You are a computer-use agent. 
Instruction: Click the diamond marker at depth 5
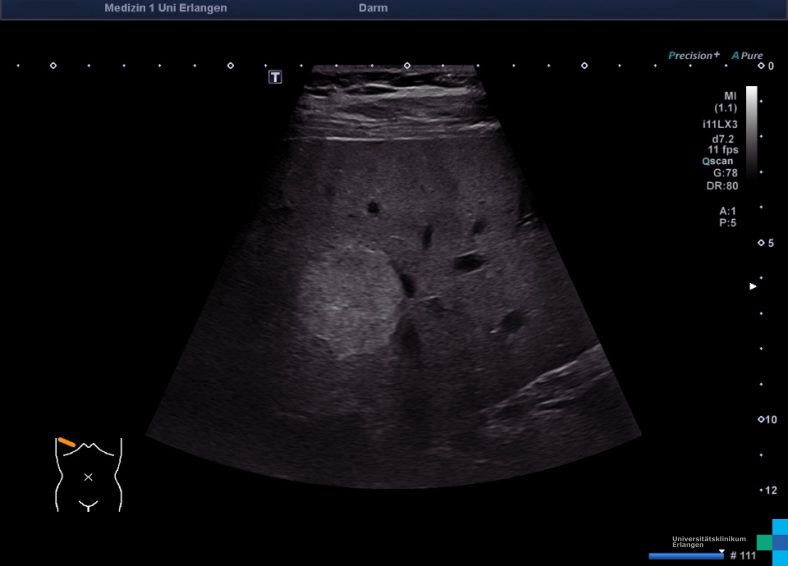[760, 243]
